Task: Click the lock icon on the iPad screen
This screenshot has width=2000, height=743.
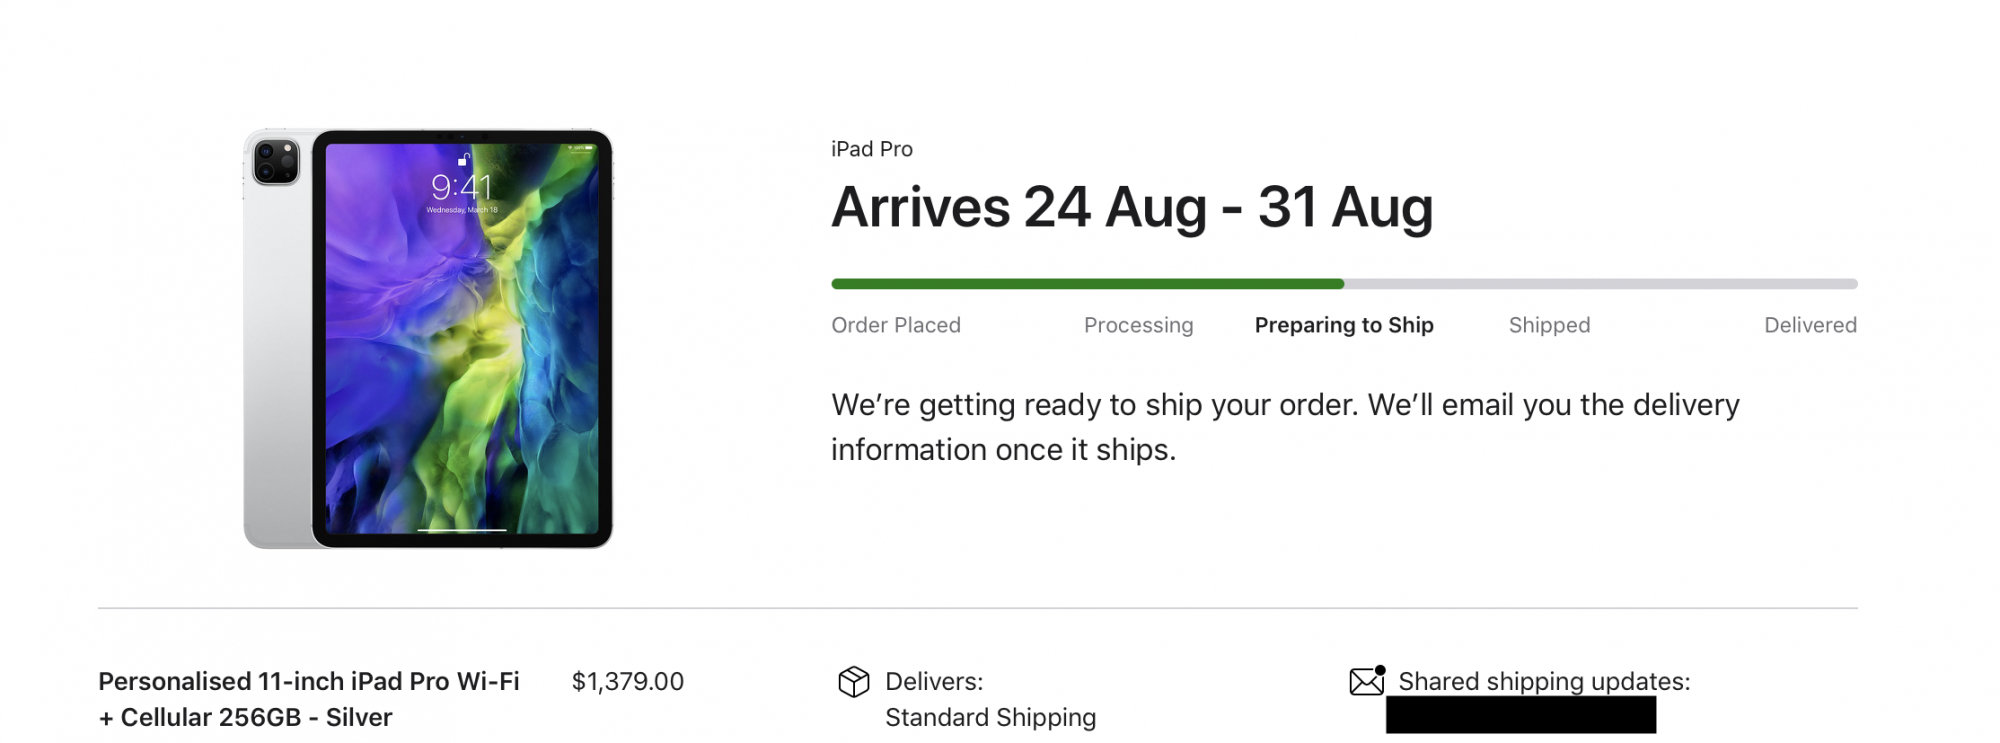Action: click(x=463, y=159)
